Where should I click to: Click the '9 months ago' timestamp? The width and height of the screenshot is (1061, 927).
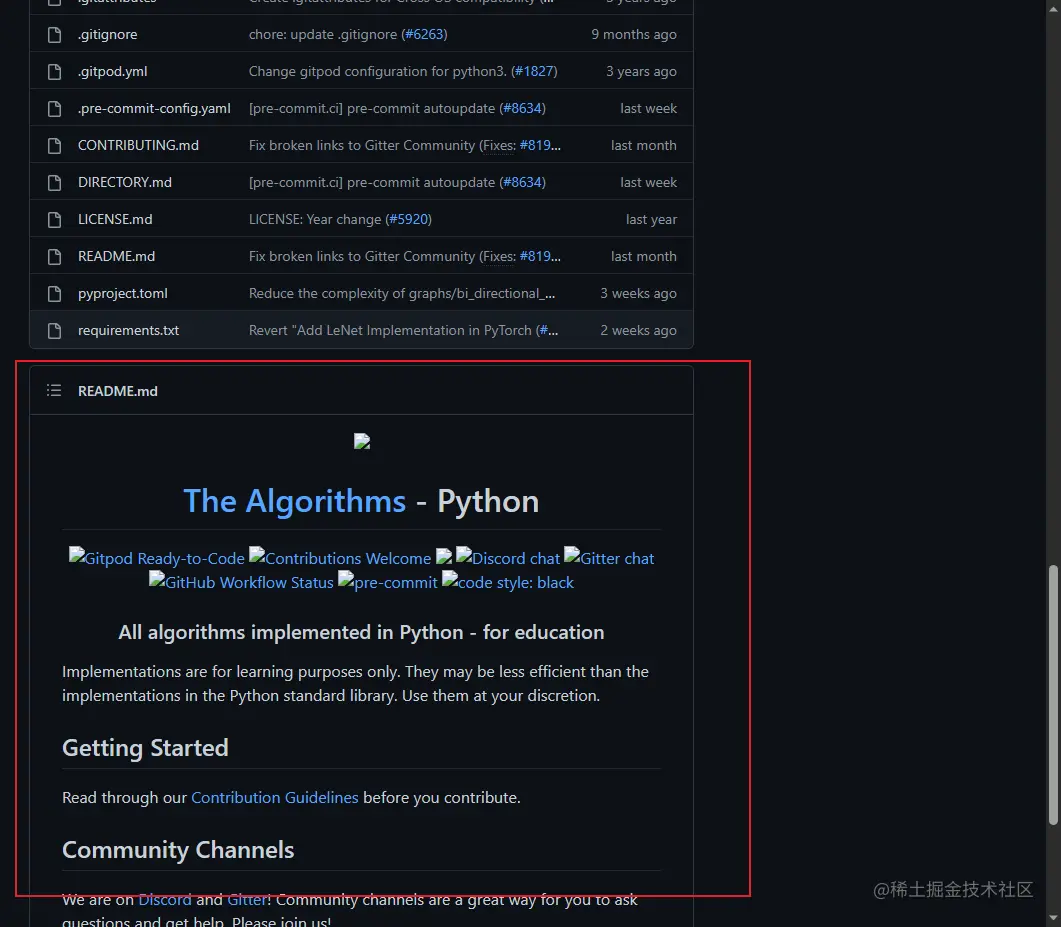634,35
